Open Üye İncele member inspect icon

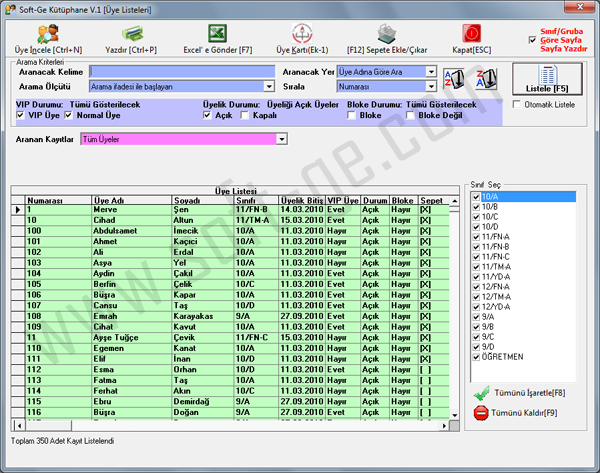coord(48,34)
